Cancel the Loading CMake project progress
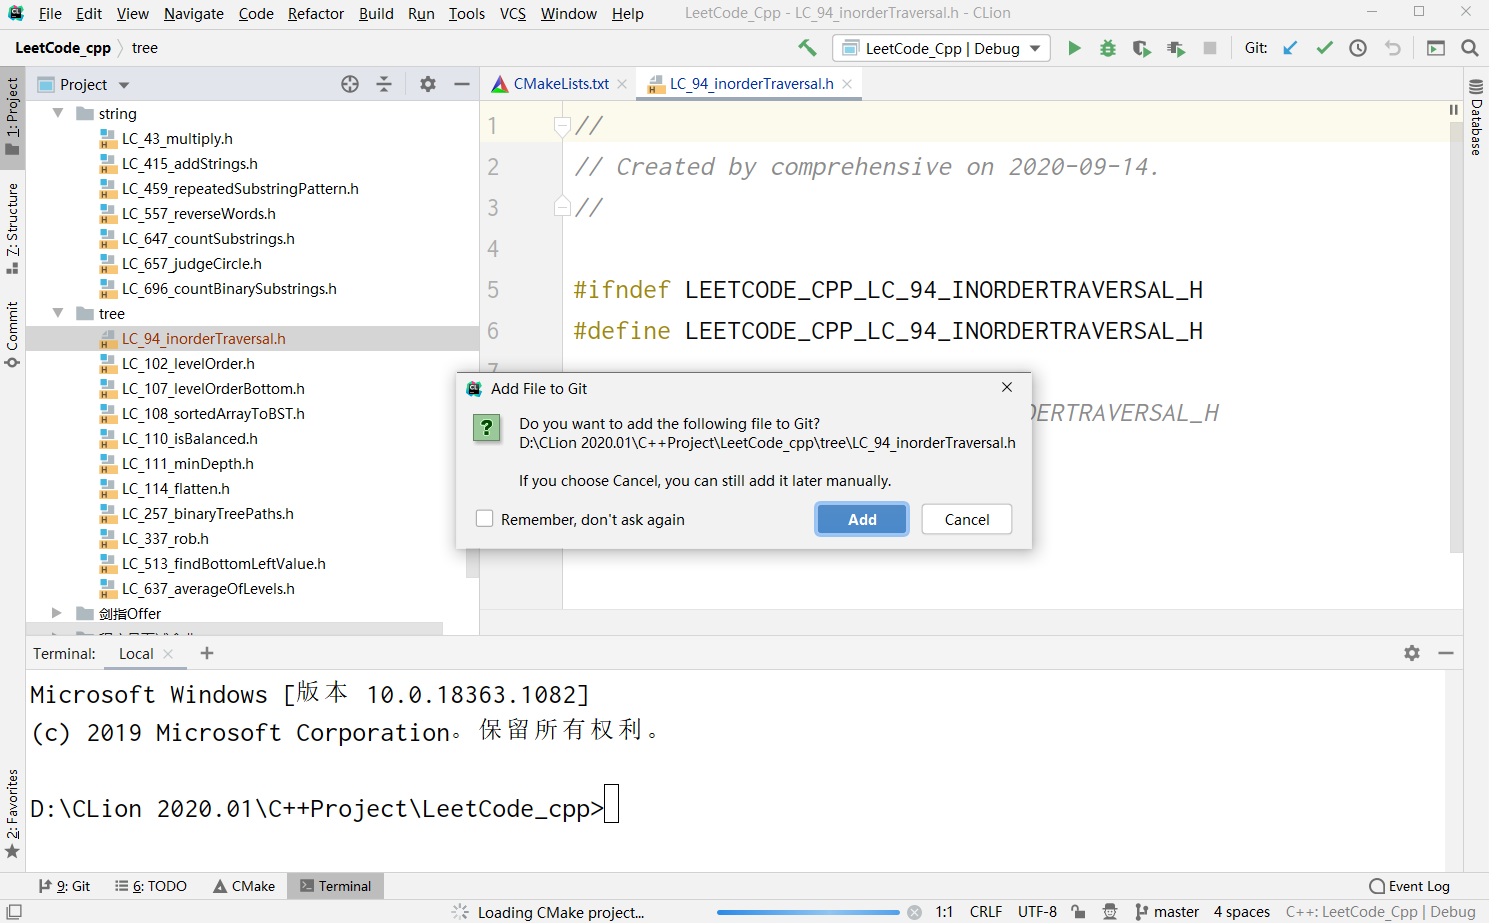 (914, 912)
